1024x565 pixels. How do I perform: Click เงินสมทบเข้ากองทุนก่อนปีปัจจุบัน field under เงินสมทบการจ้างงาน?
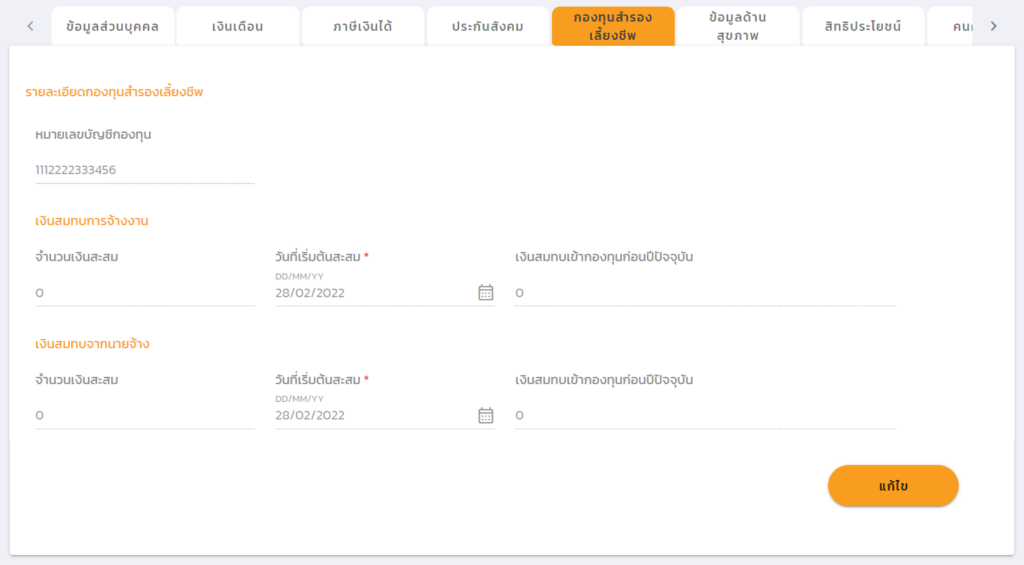[704, 293]
